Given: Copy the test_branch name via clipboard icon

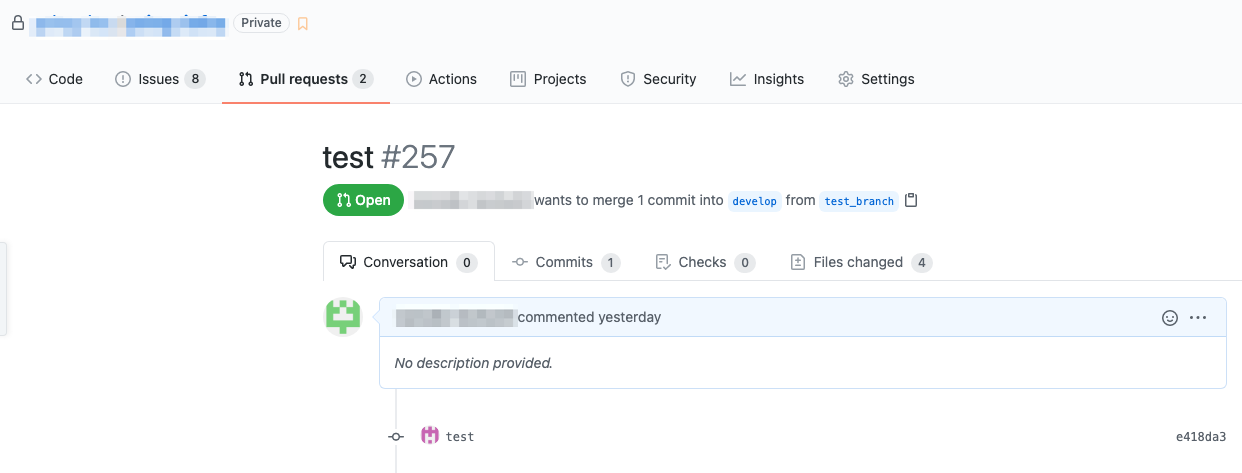Looking at the screenshot, I should click(x=911, y=200).
